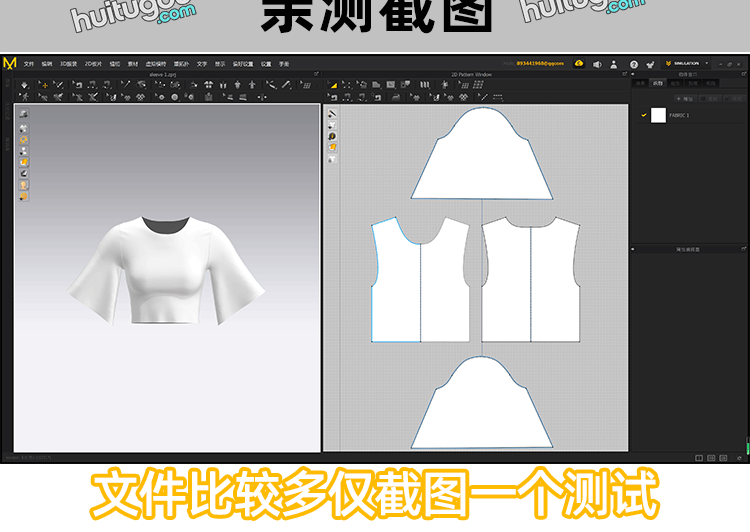
Task: Undock the 3D window using popout icon
Action: coord(316,74)
